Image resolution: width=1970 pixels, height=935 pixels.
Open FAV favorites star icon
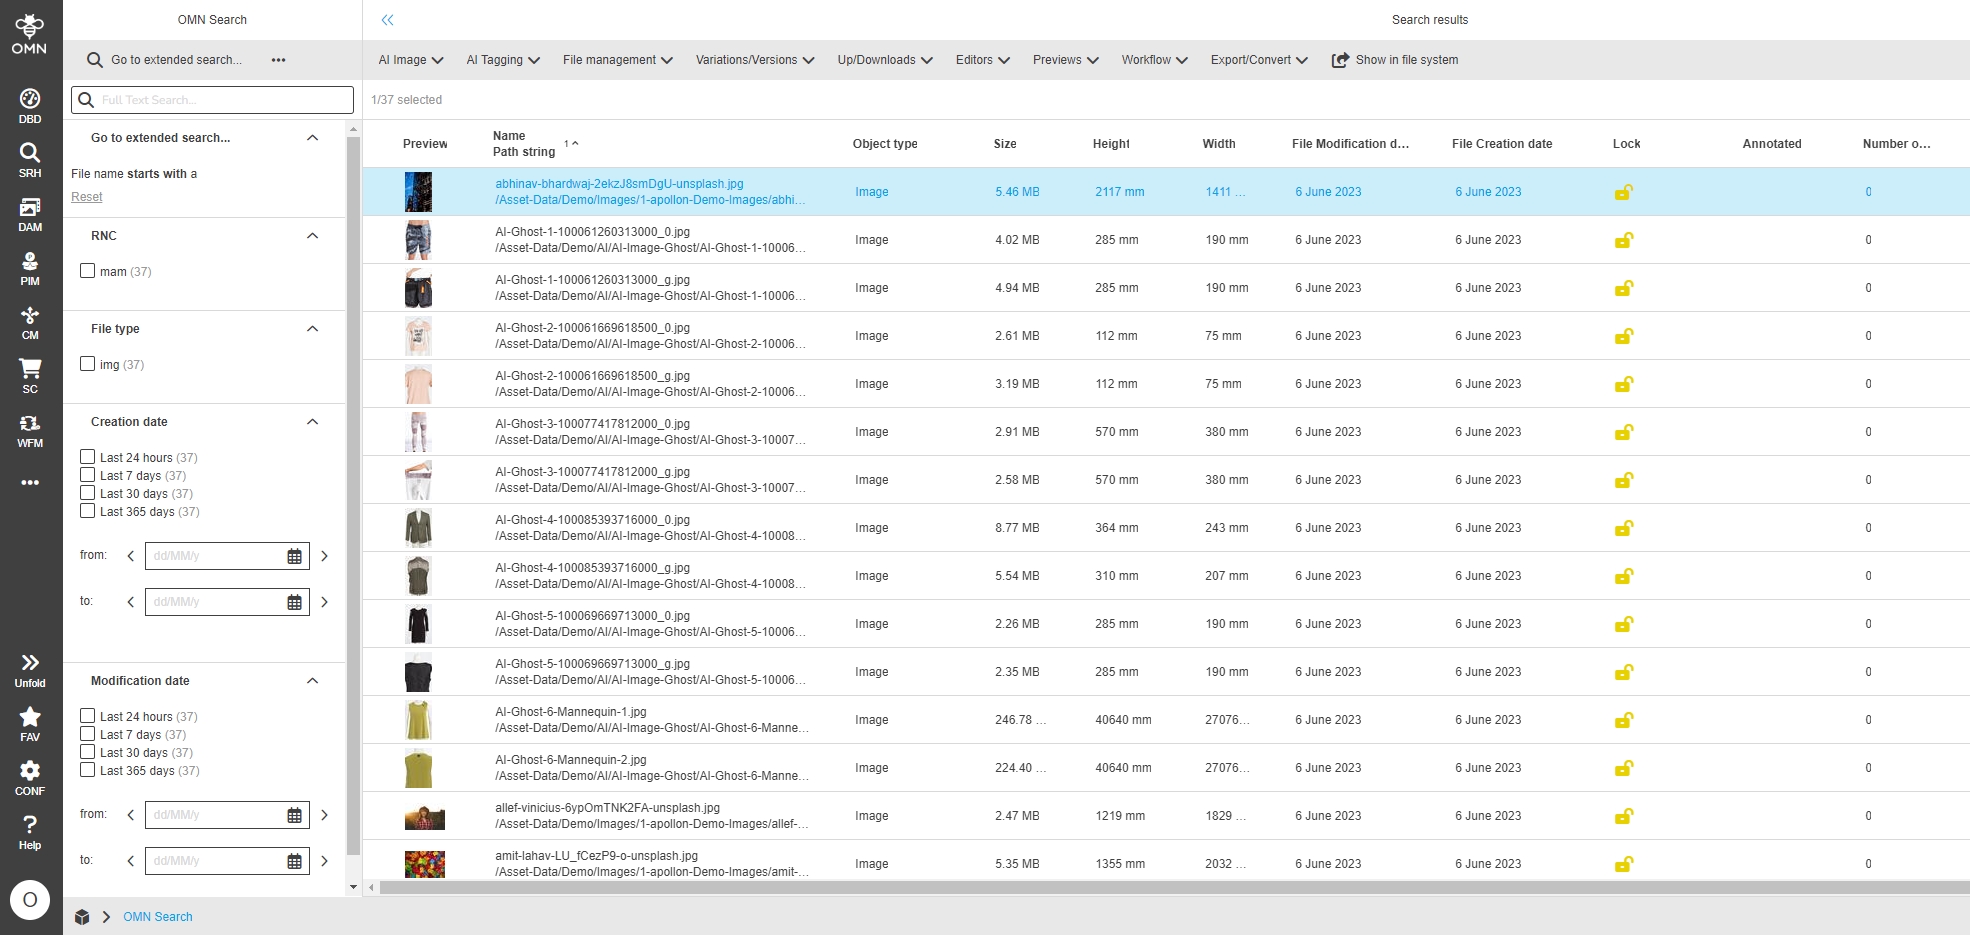(30, 723)
